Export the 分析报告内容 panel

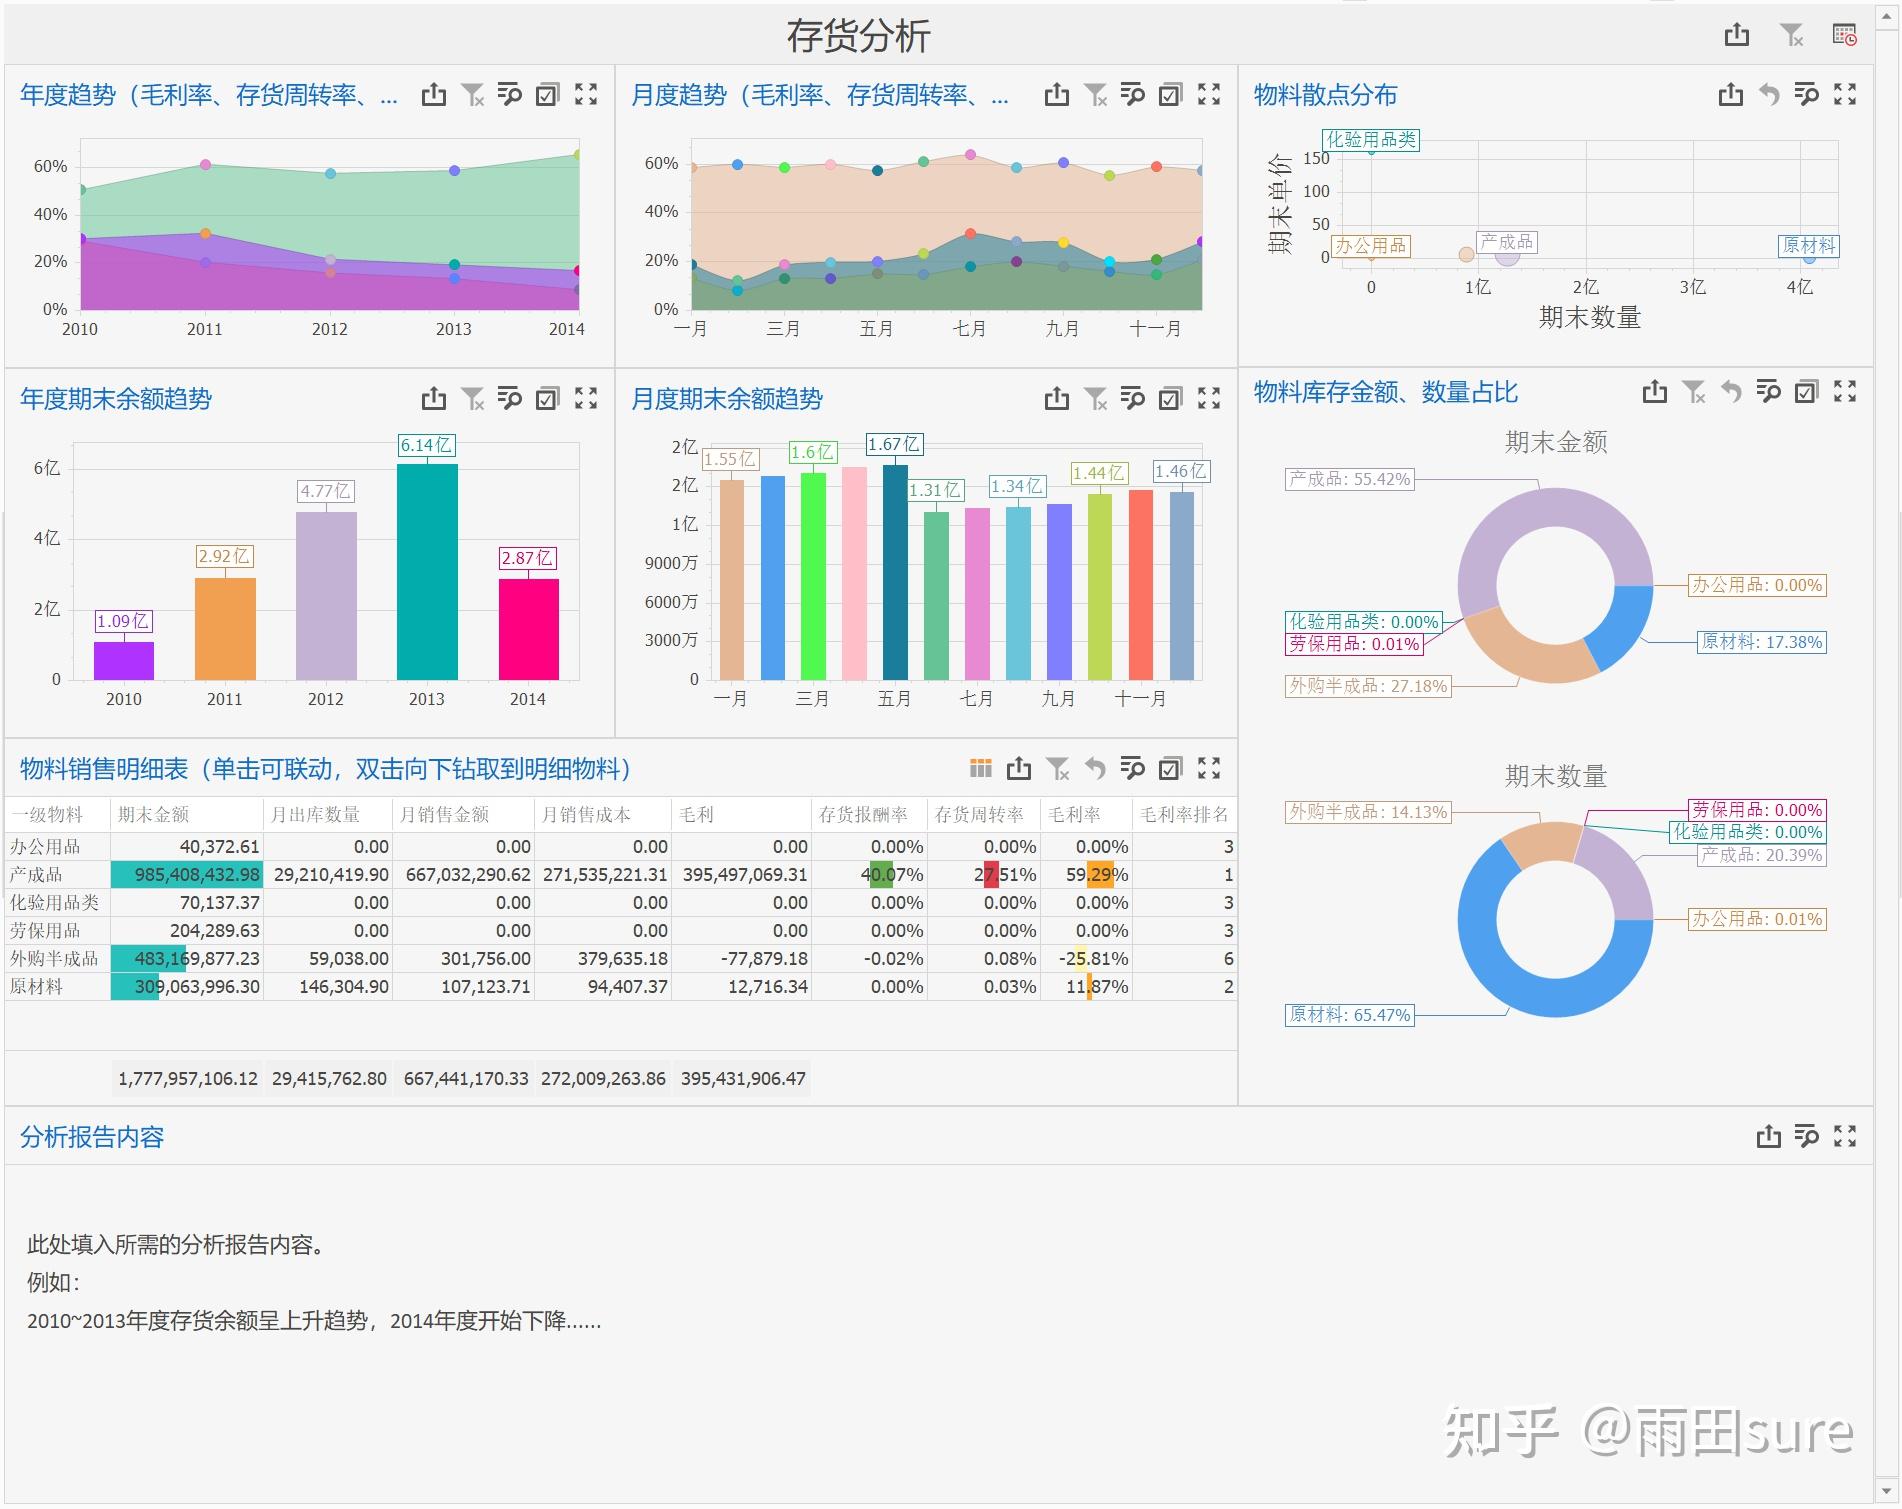pos(1769,1137)
